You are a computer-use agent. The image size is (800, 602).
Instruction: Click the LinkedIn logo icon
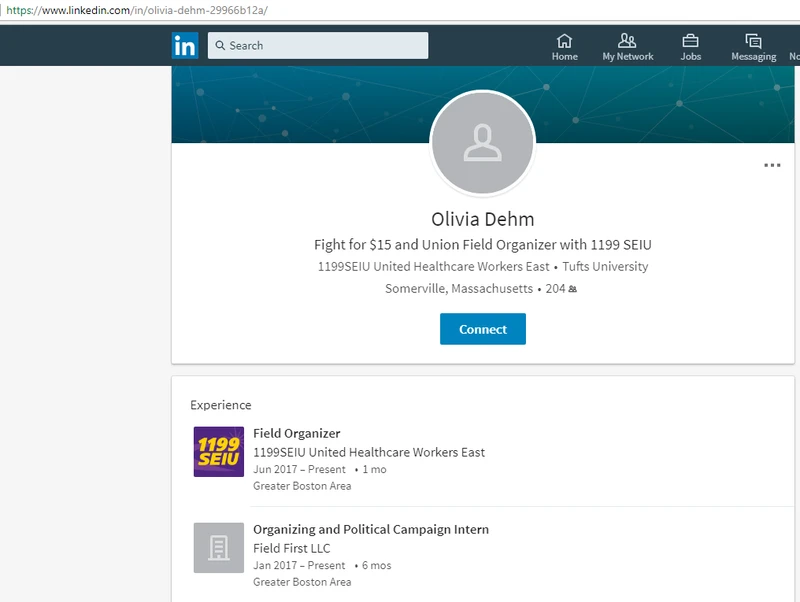click(185, 45)
